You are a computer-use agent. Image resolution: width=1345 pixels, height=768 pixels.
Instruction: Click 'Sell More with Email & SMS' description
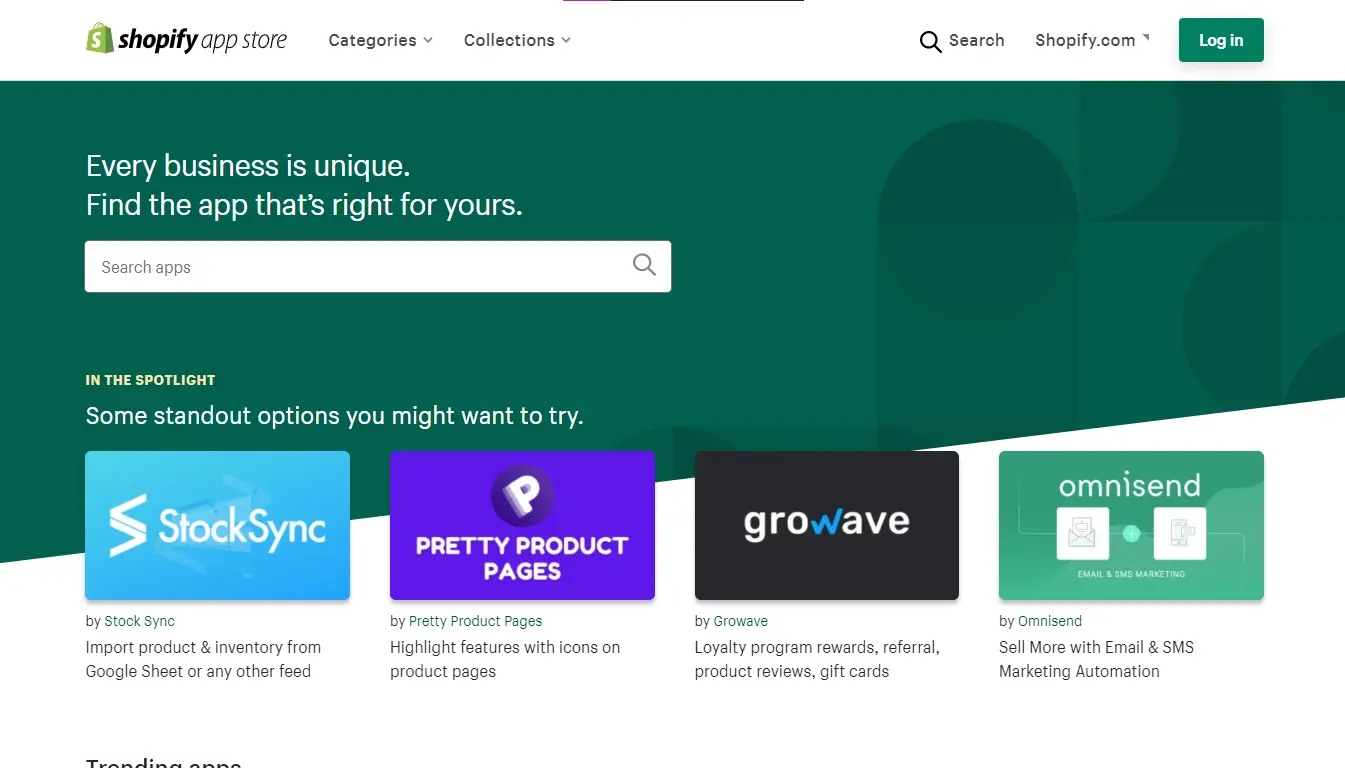[1096, 647]
